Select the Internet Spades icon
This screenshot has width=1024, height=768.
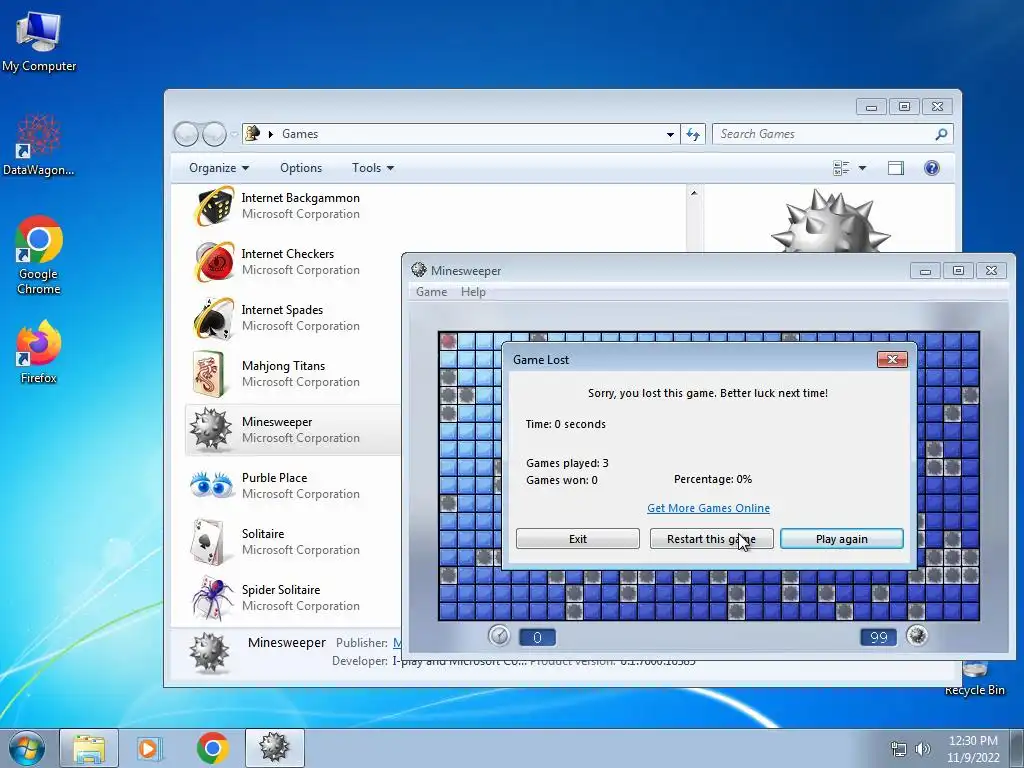pos(214,318)
